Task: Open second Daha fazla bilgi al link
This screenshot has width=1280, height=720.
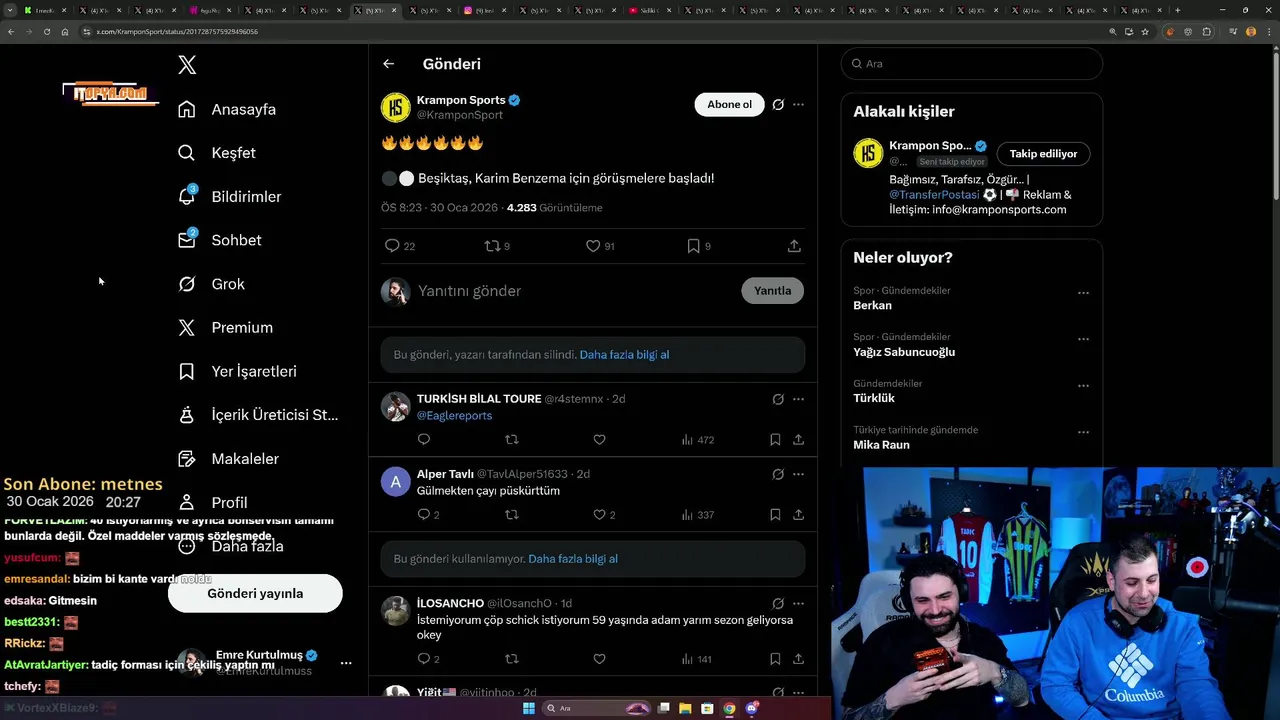Action: (x=573, y=559)
